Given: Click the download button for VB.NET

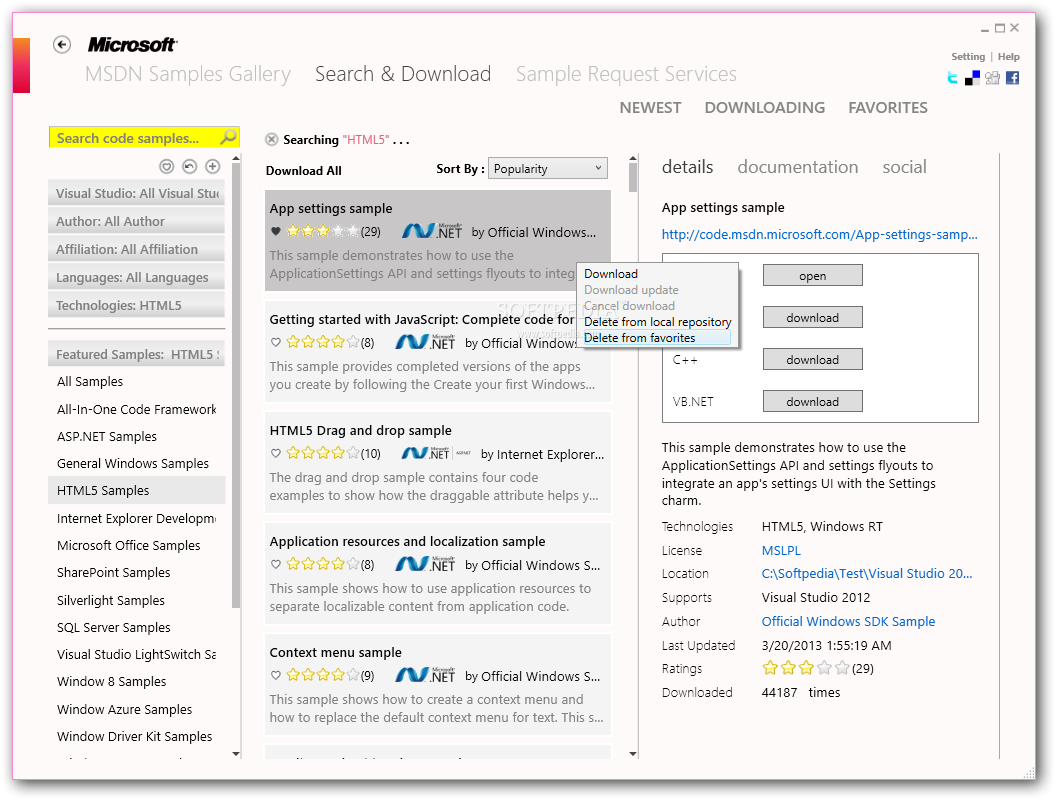Looking at the screenshot, I should click(x=812, y=401).
